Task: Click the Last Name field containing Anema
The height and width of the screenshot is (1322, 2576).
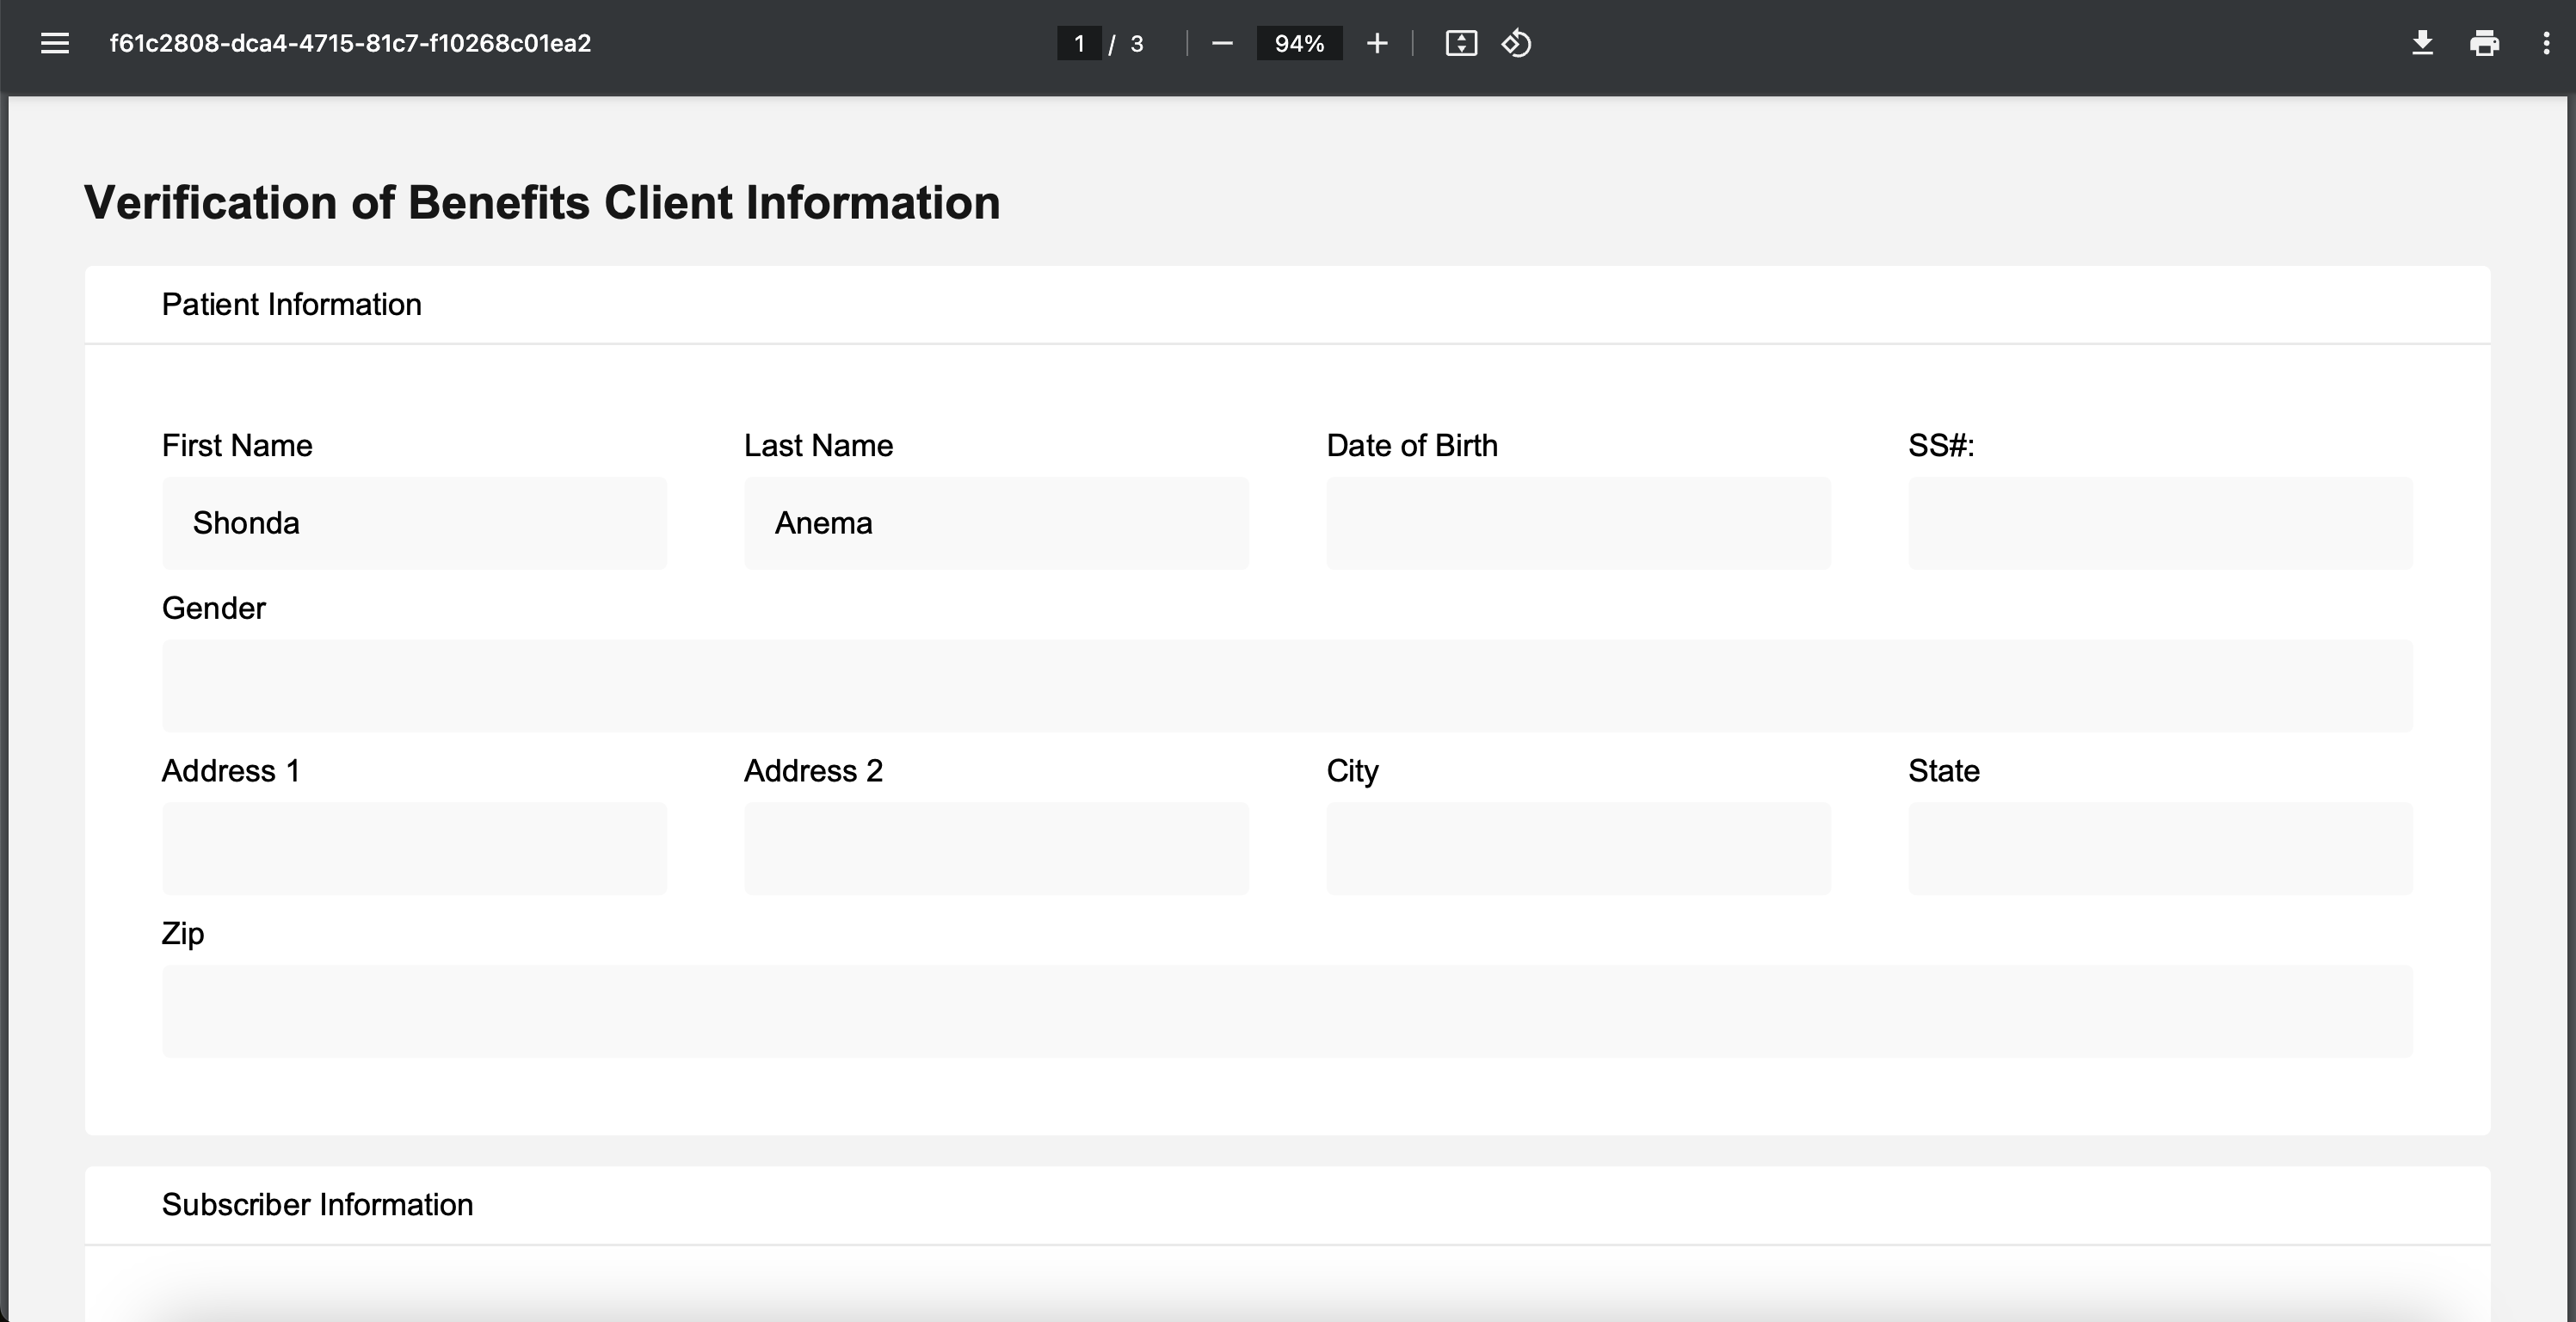Action: tap(996, 523)
